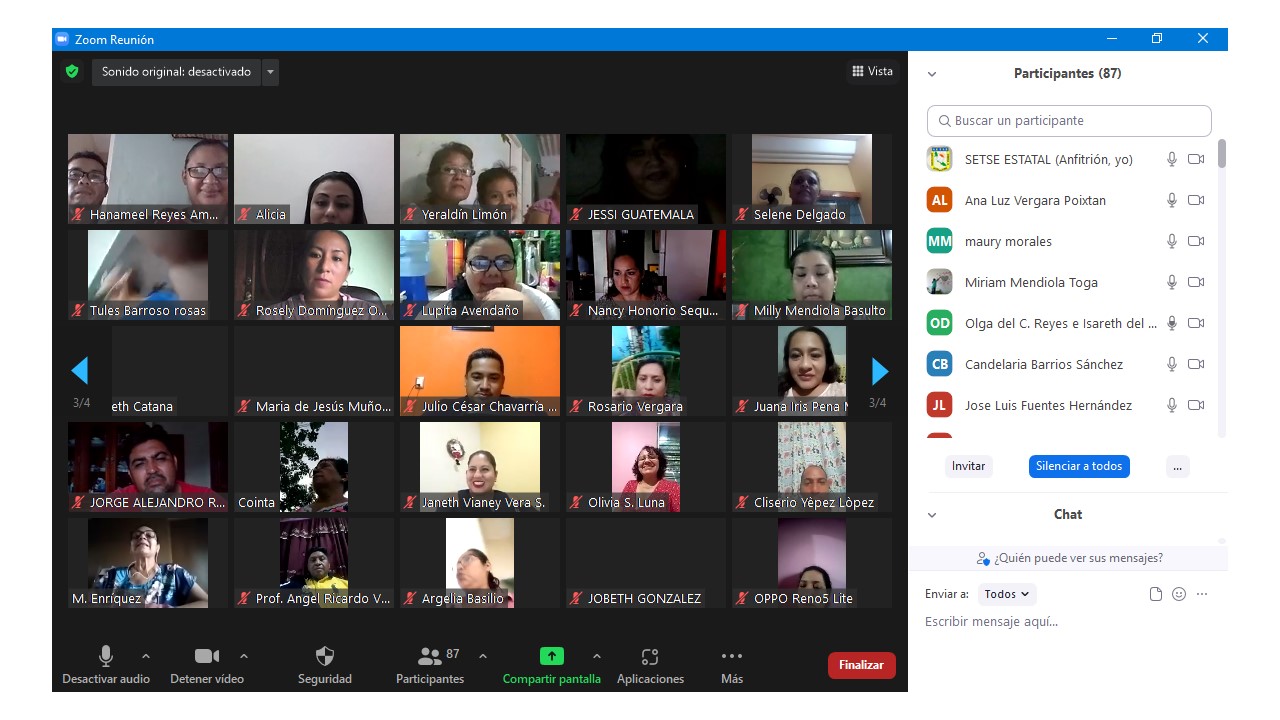This screenshot has height=720, width=1280.
Task: Click Jose Luis Fuentes Hernández microphone icon
Action: 1172,405
